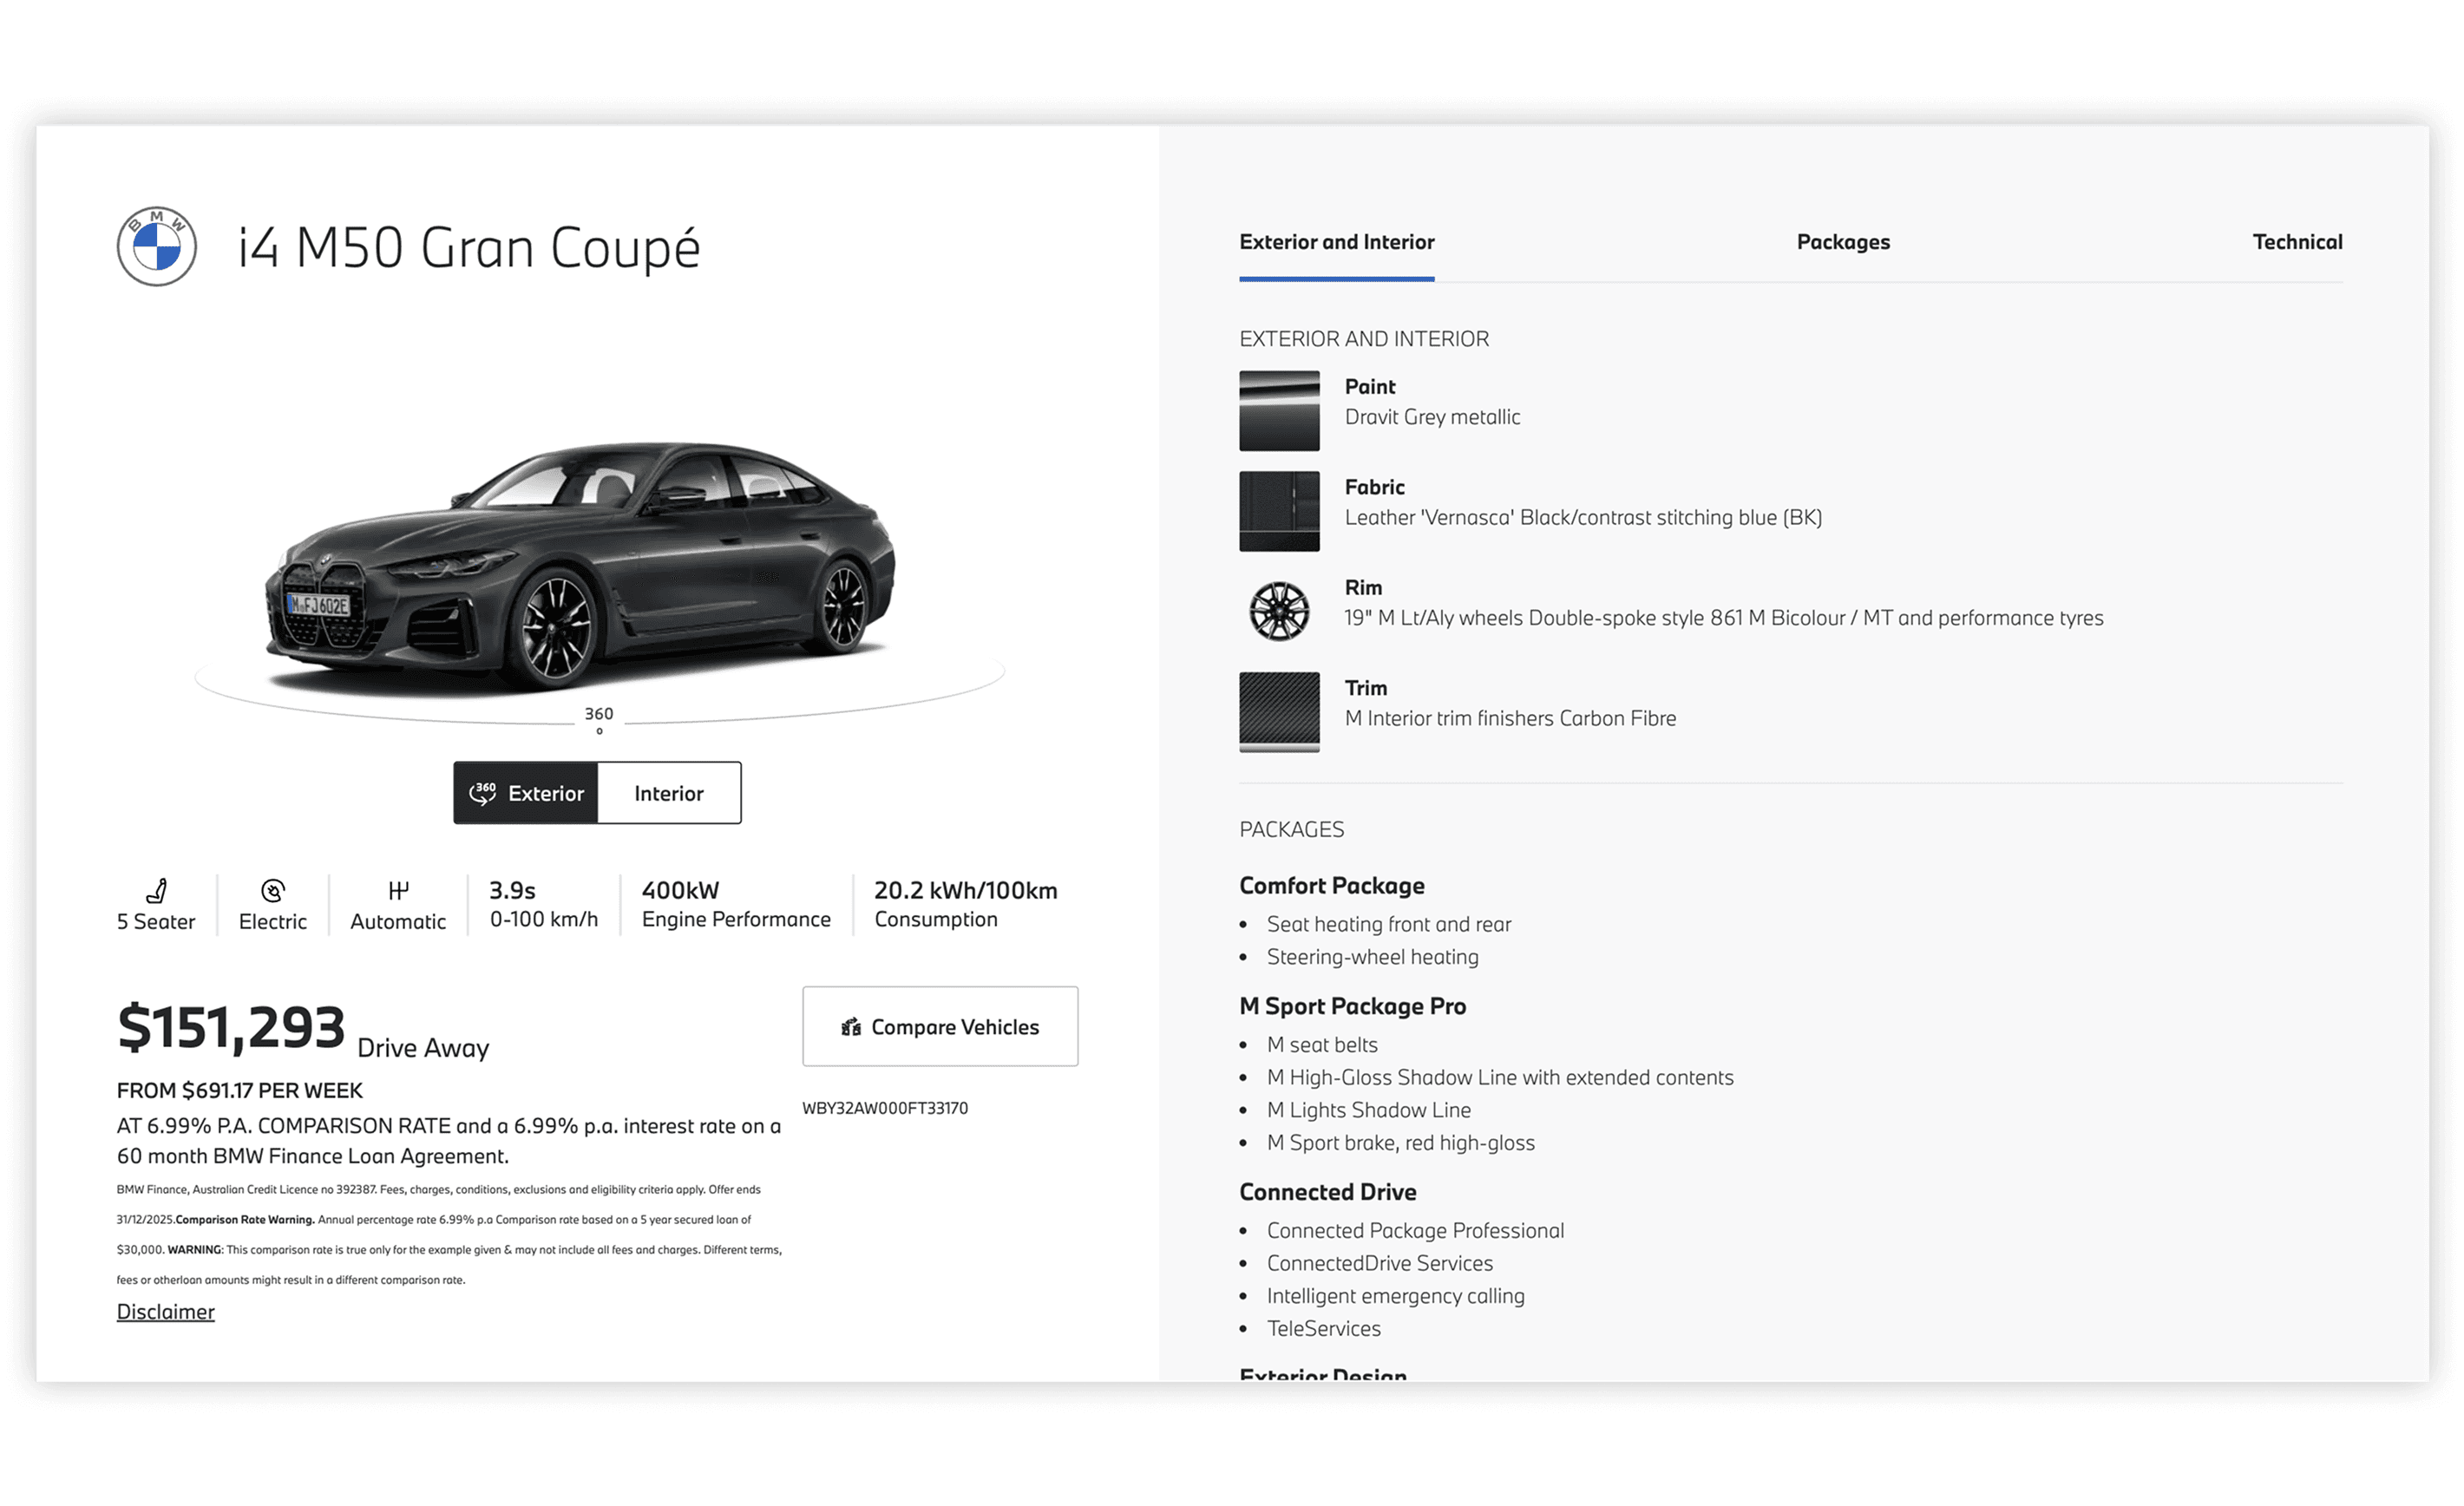
Task: Click the $151,293 drive away price
Action: [x=231, y=1027]
